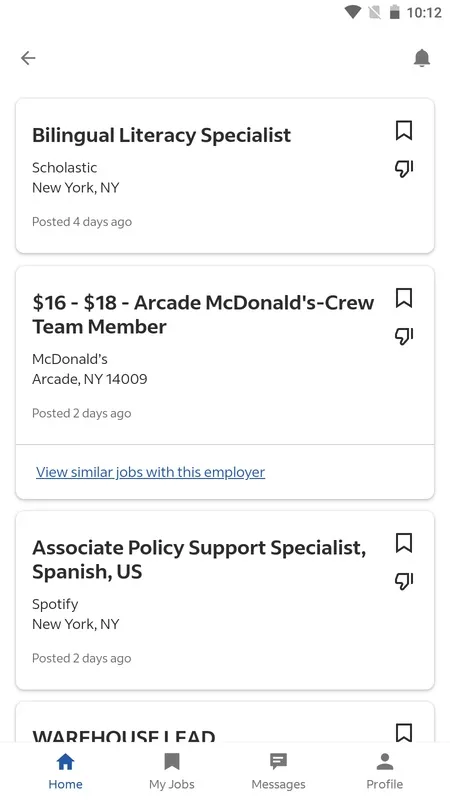Tap the battery status icon

tap(394, 12)
